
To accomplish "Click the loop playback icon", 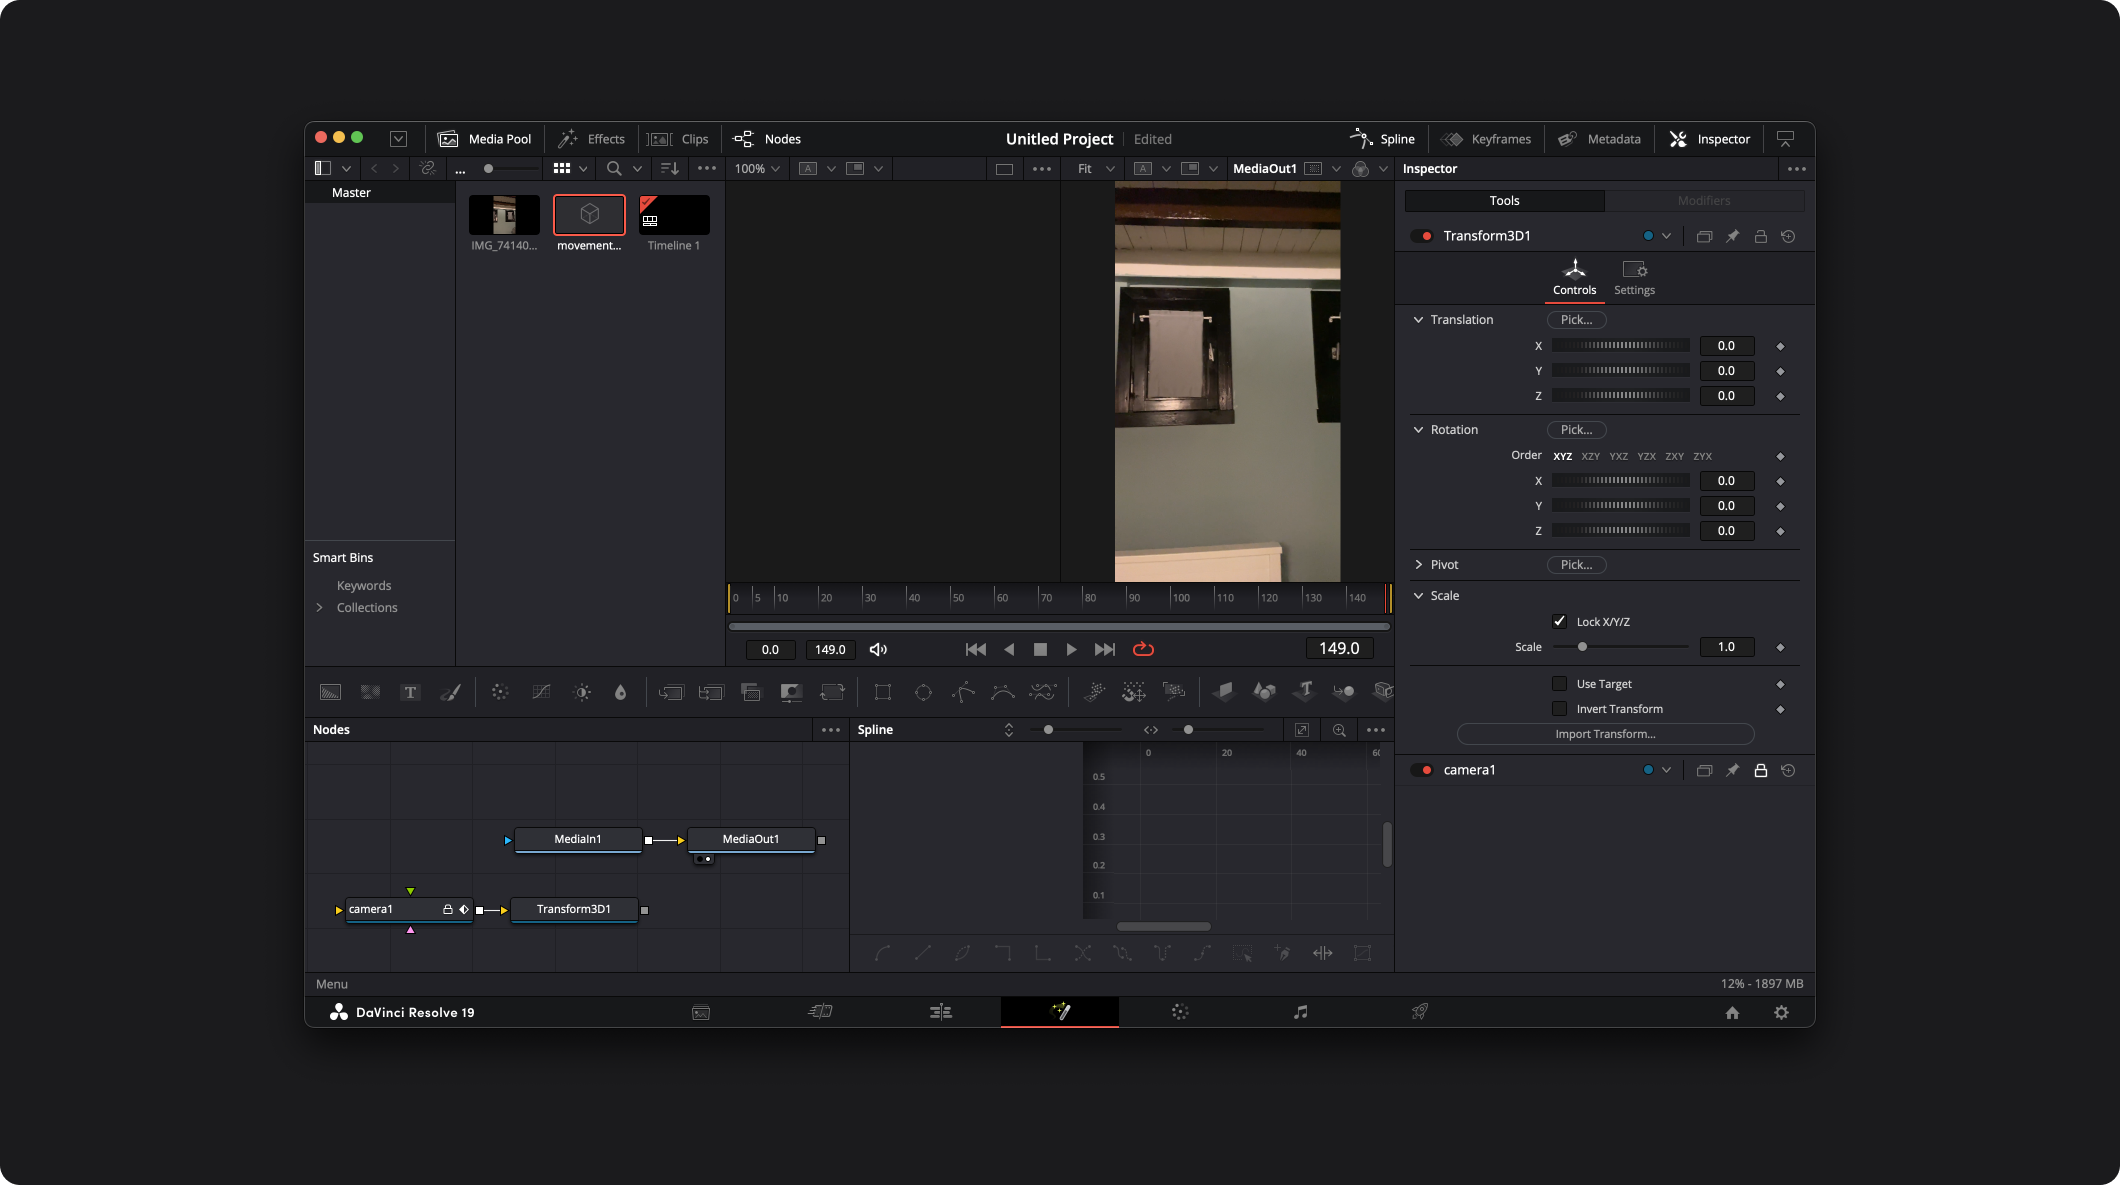I will click(x=1143, y=649).
